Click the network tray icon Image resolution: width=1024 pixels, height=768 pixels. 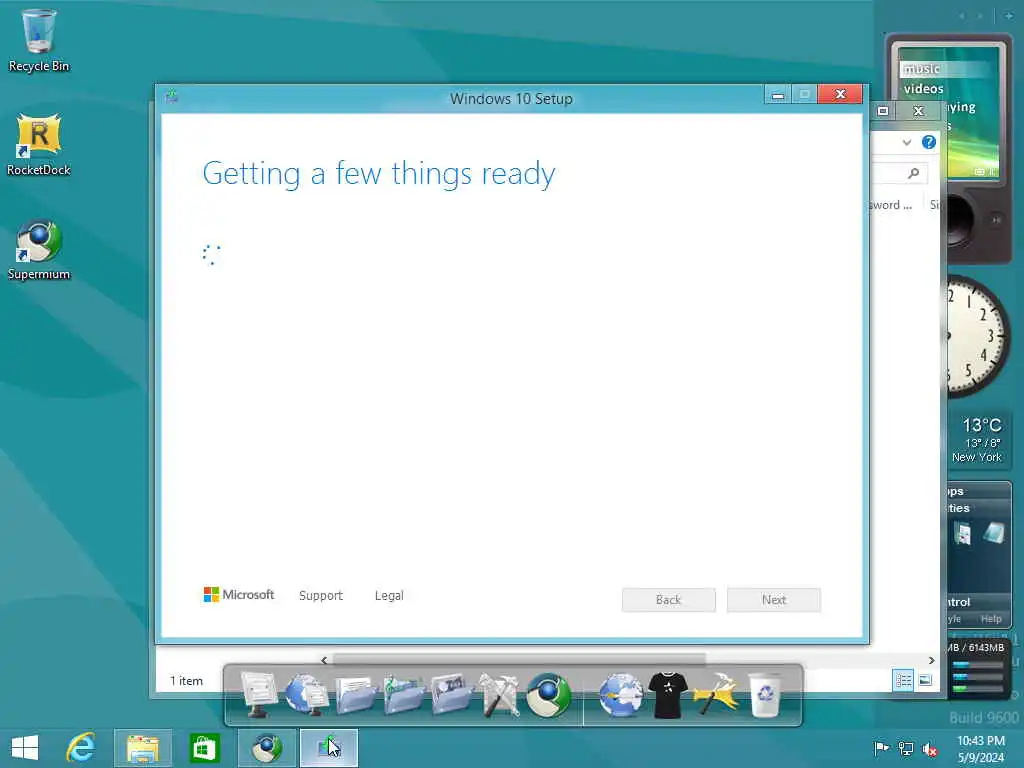[906, 748]
